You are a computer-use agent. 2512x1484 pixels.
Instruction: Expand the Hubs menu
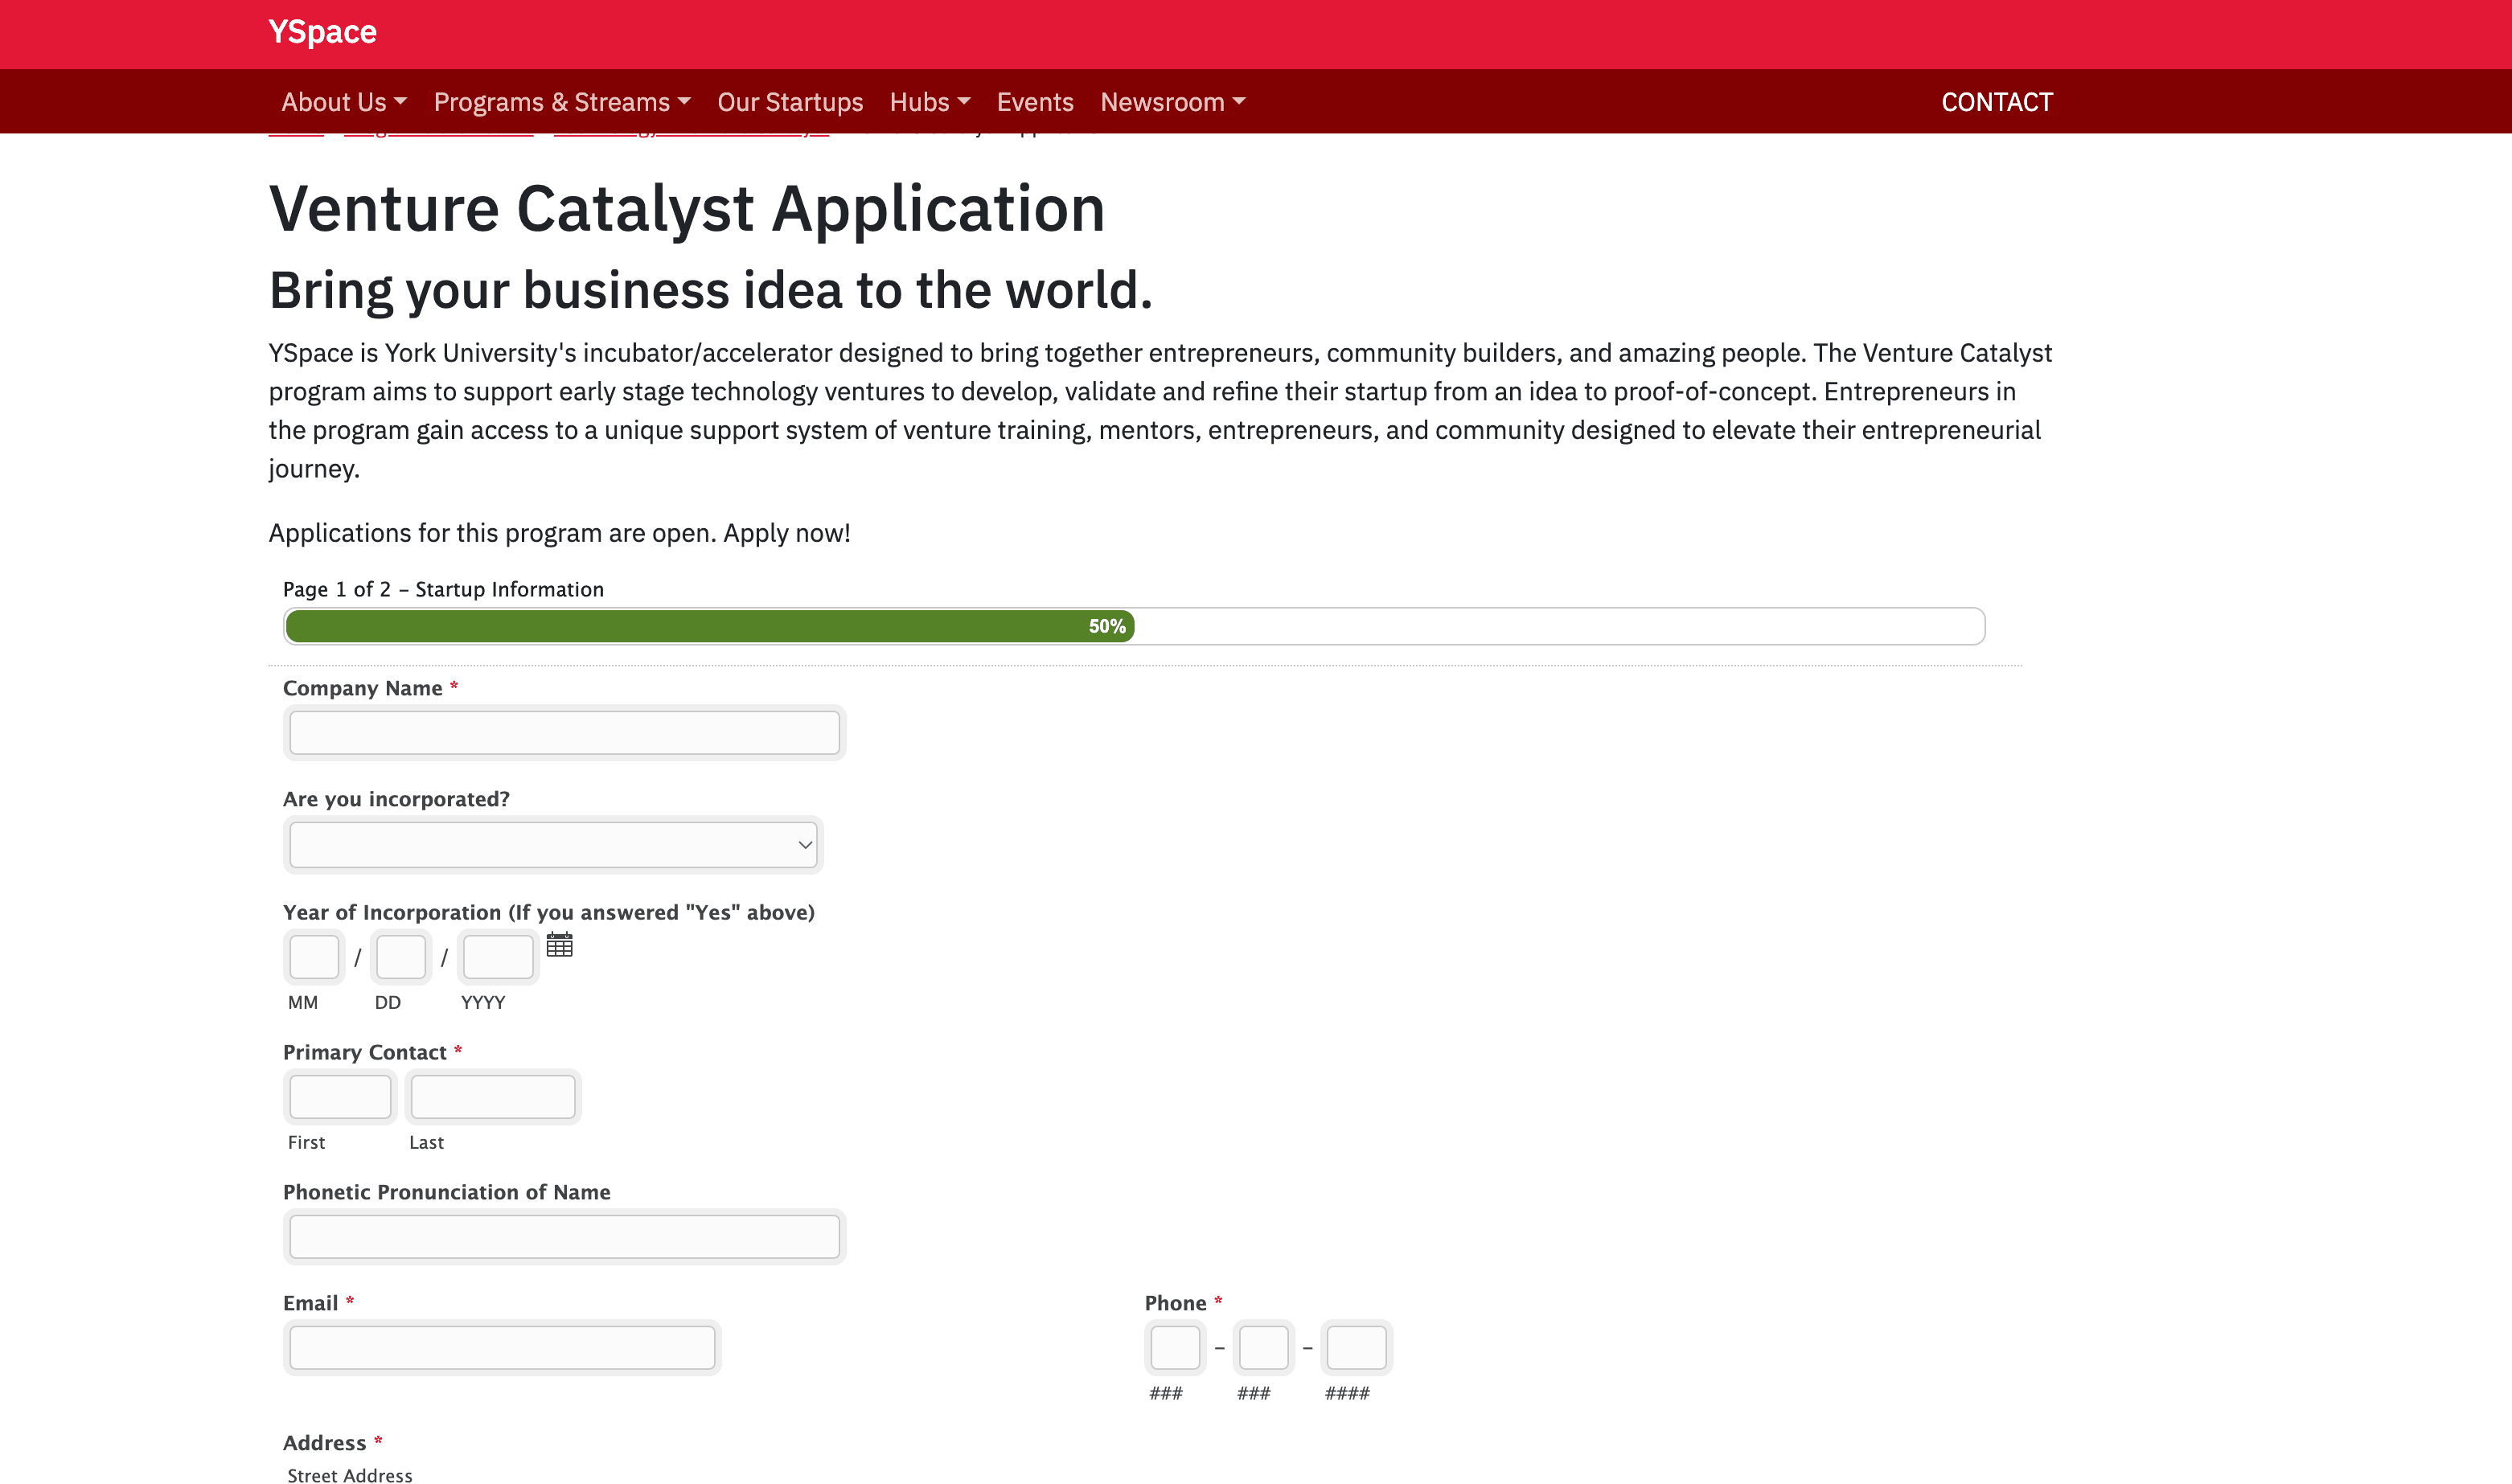(930, 102)
